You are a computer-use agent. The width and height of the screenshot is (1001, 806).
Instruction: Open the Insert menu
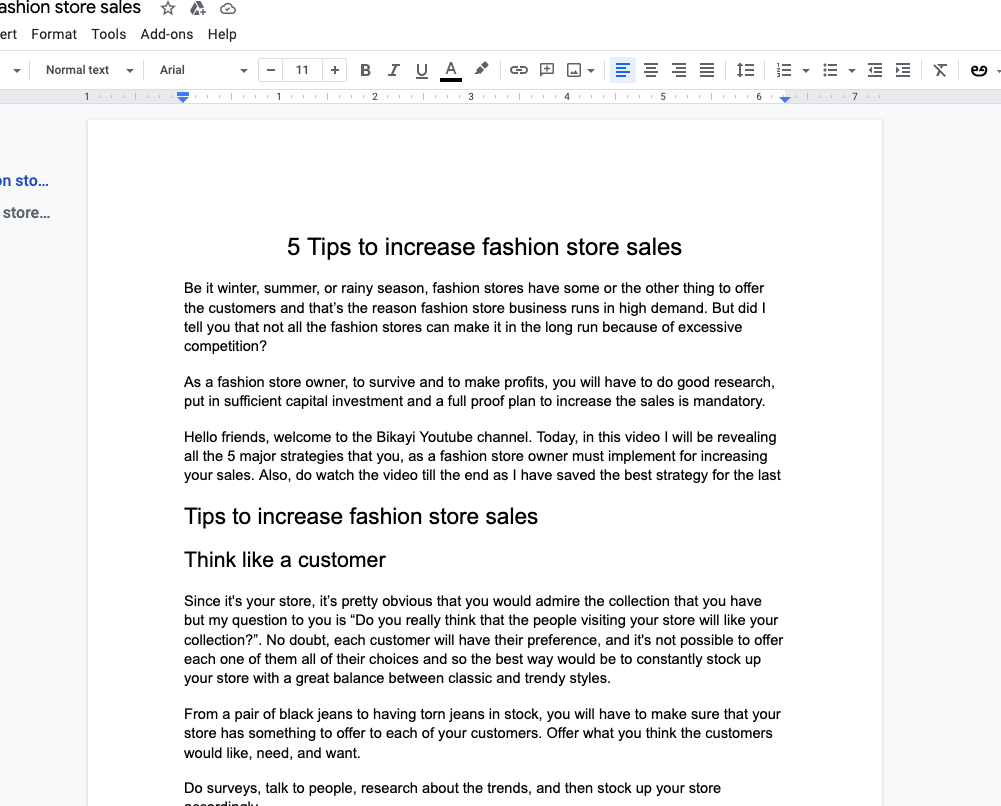pyautogui.click(x=8, y=34)
